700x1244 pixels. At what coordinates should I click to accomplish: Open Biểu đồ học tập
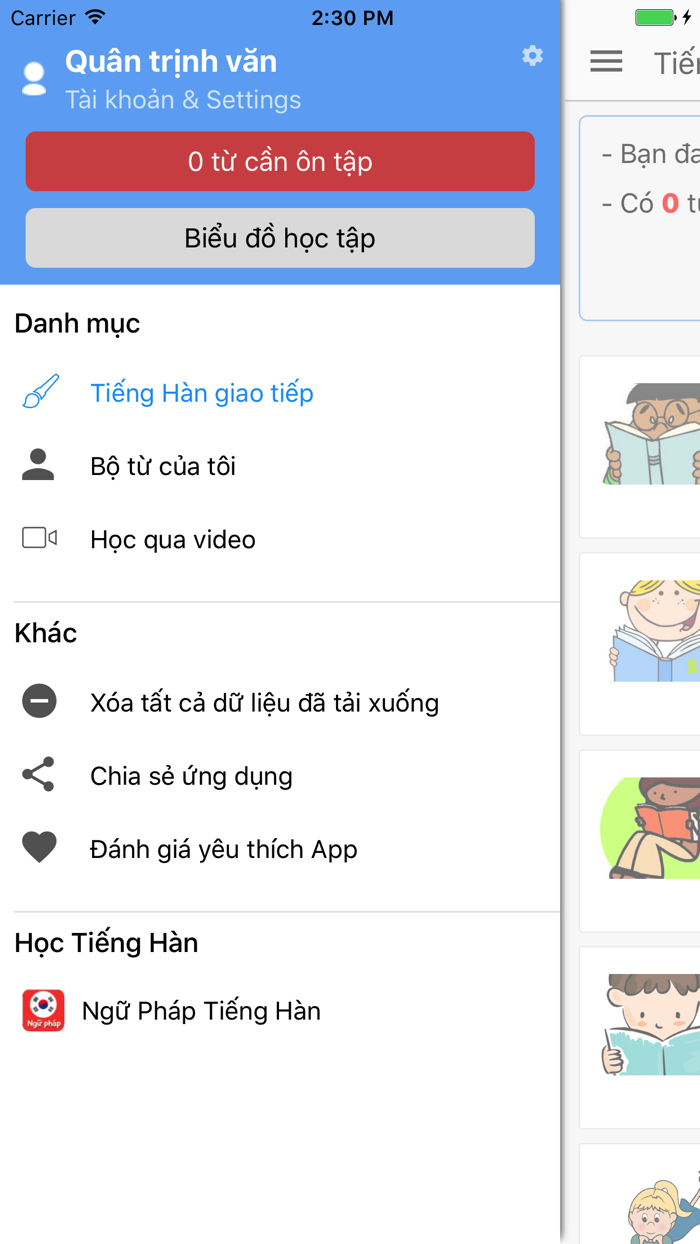280,238
